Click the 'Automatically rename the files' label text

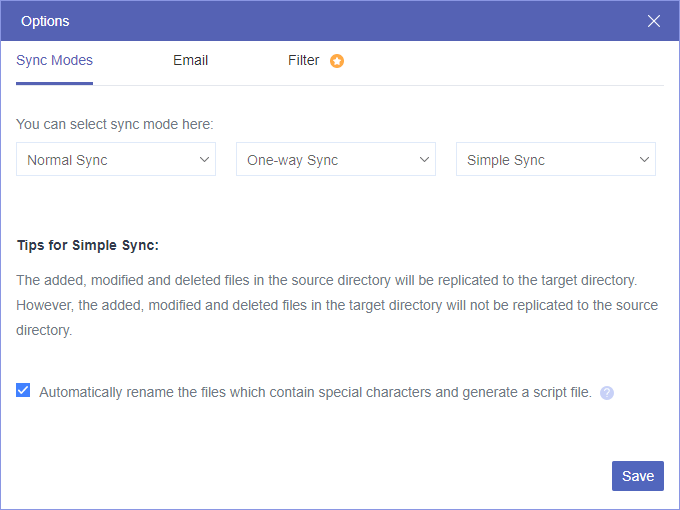pyautogui.click(x=315, y=392)
